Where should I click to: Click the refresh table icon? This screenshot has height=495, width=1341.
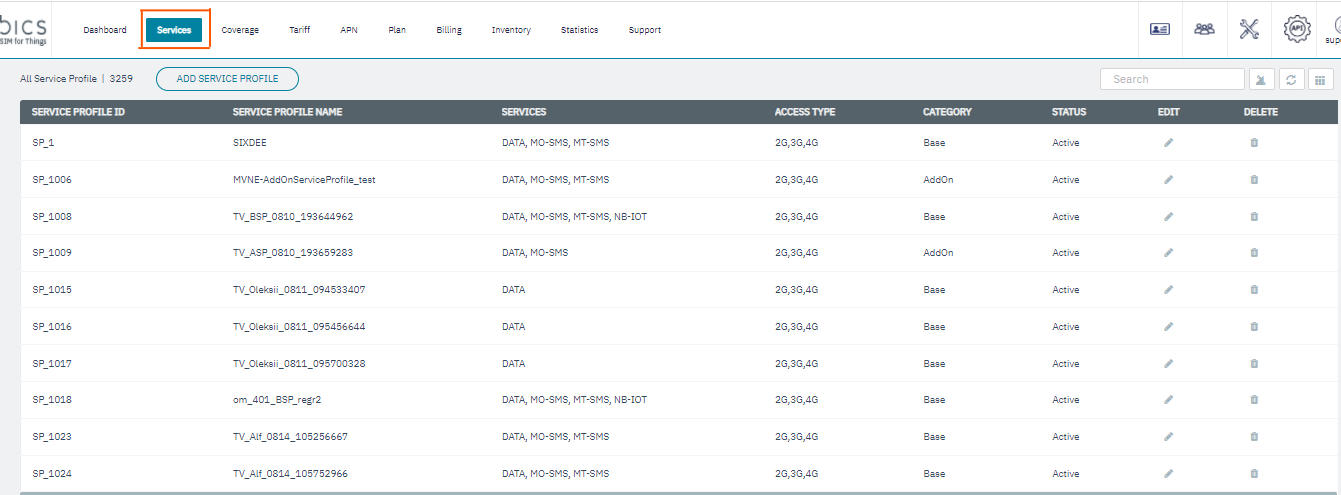coord(1291,79)
